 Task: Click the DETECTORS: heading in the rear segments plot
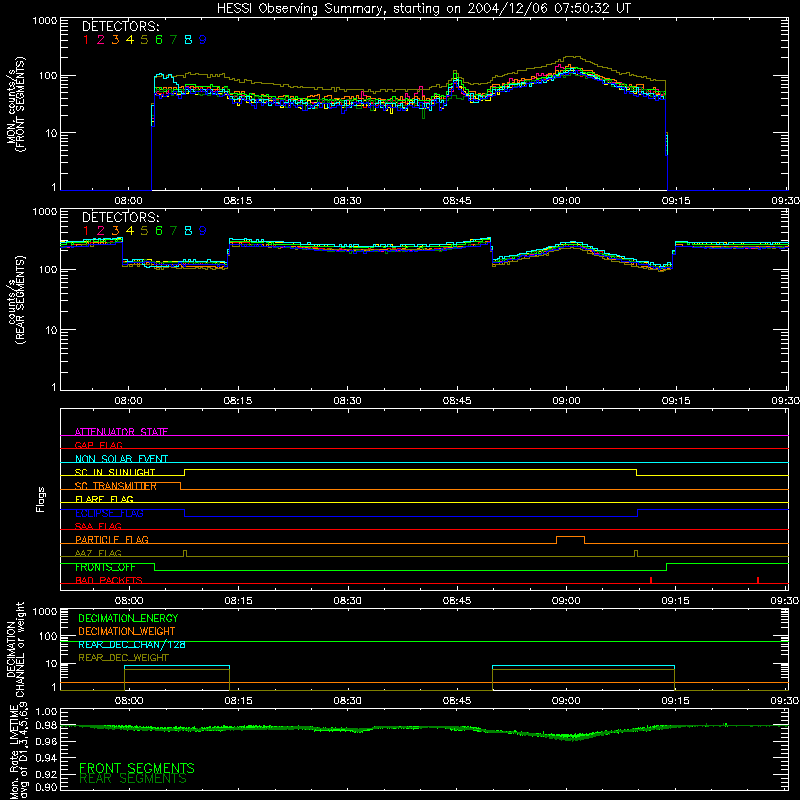[x=120, y=218]
